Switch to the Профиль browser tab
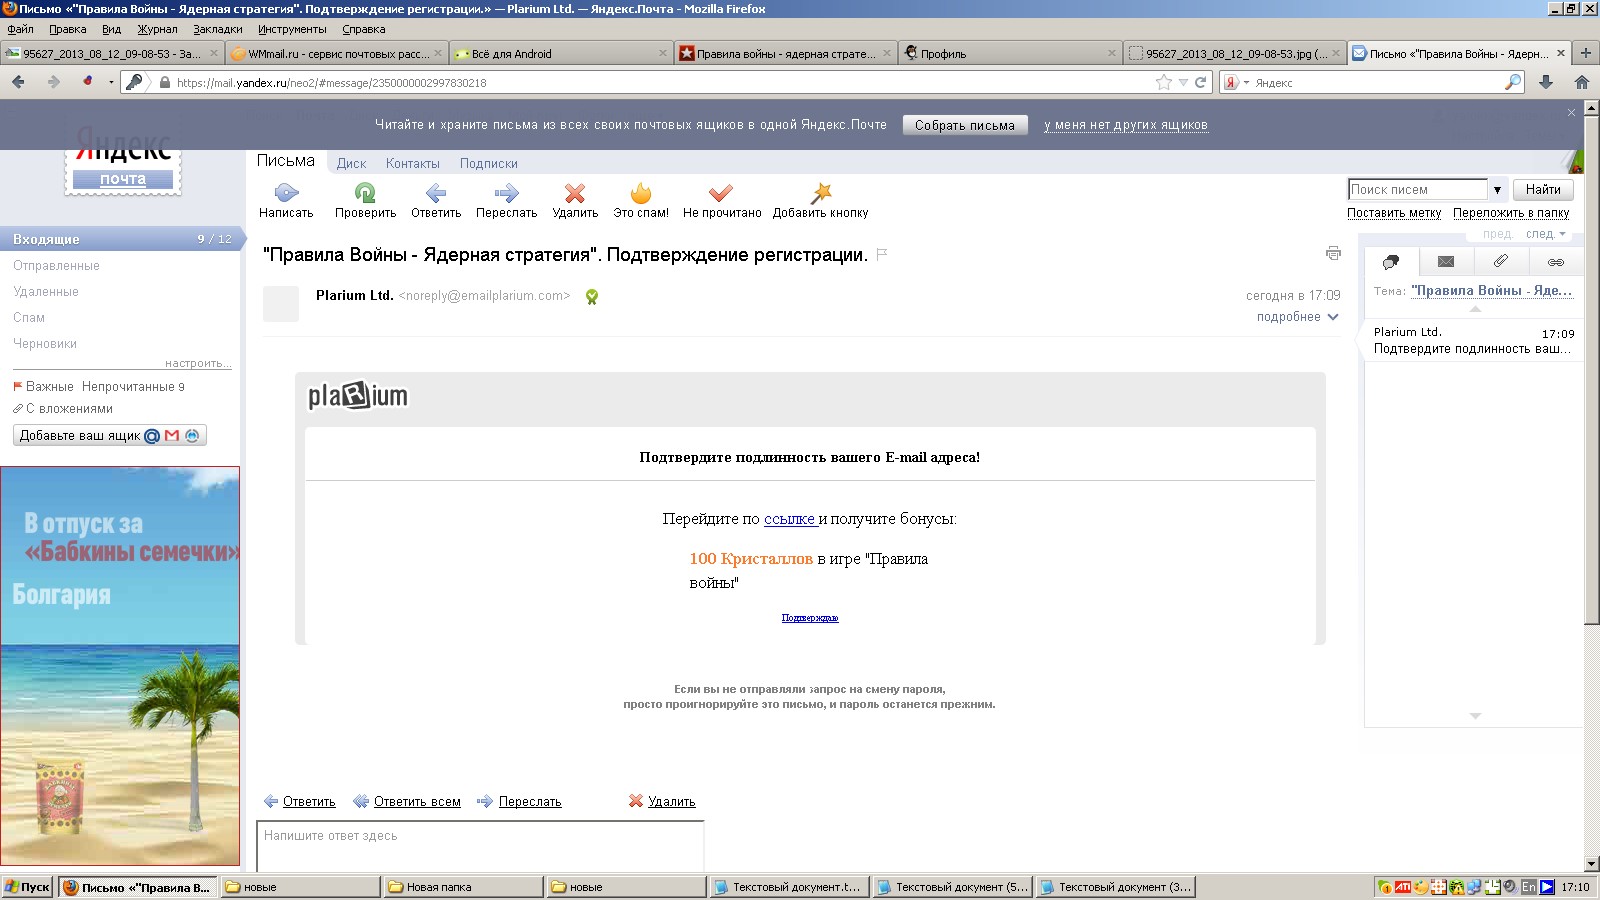Screen dimensions: 1600x900 pos(1009,53)
